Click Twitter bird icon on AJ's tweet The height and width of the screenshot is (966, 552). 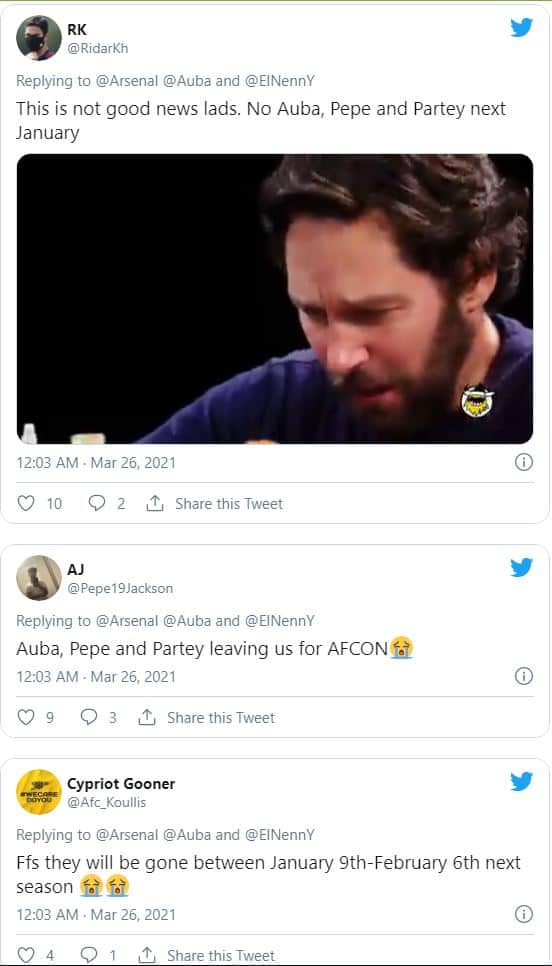521,567
